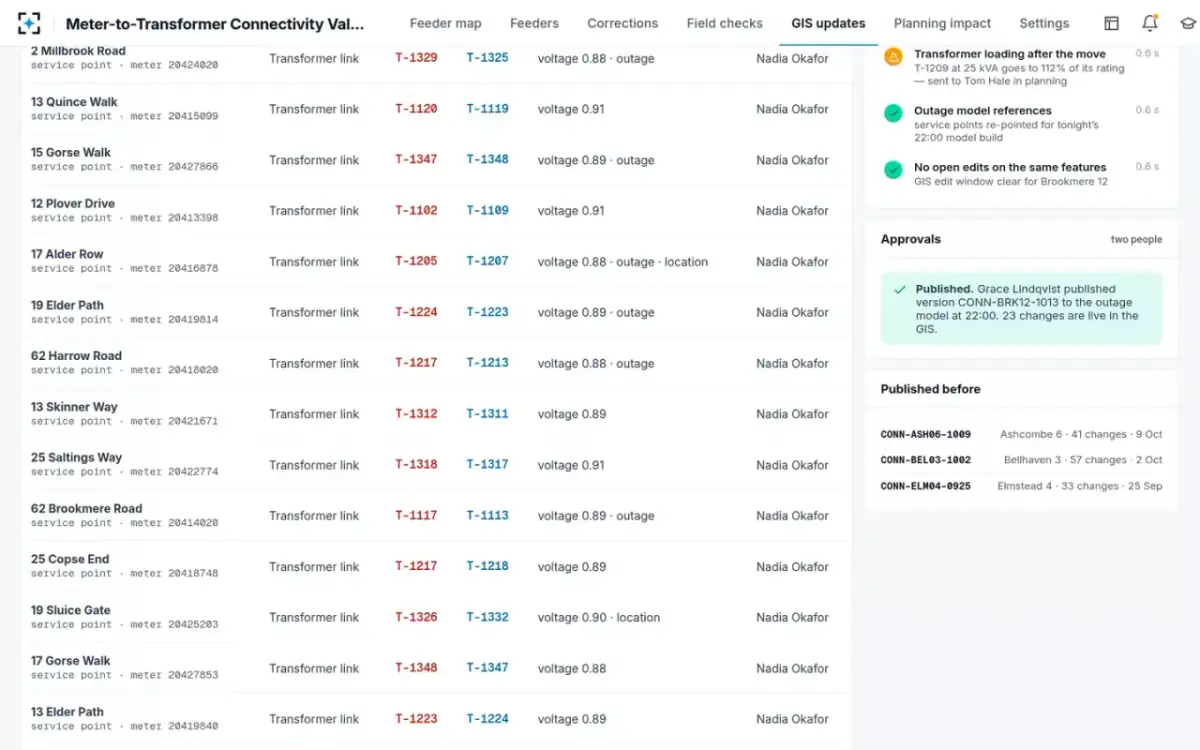Click old transformer T-1117
The image size is (1200, 750).
click(416, 515)
